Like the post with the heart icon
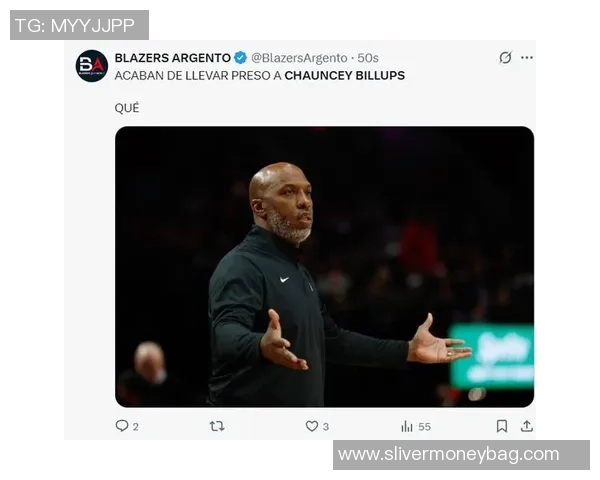The image size is (600, 480). (311, 426)
